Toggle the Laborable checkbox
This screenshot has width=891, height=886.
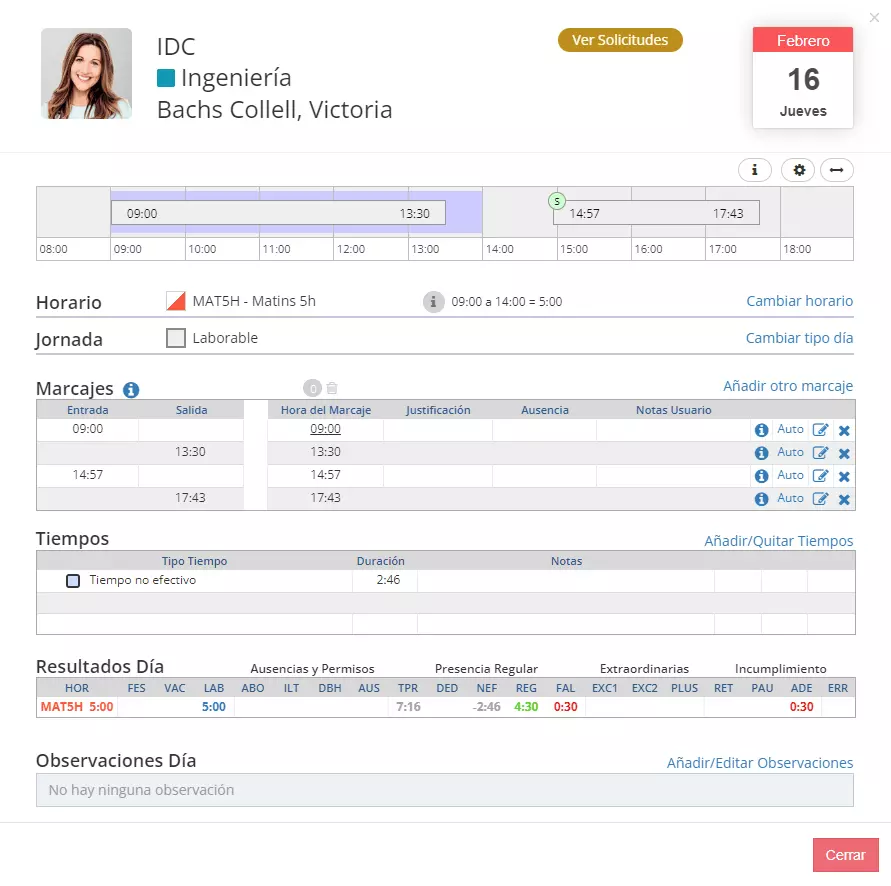(176, 338)
